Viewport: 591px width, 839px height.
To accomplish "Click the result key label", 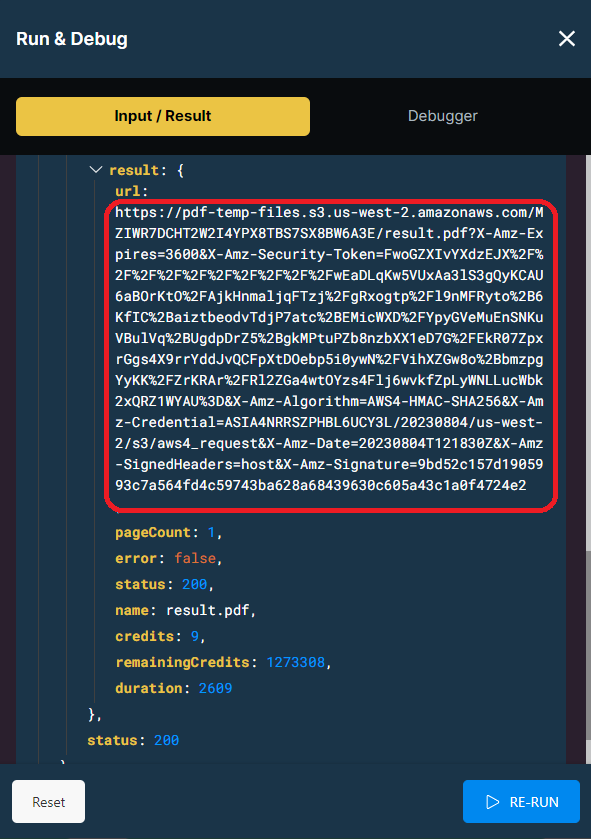I will tap(134, 170).
